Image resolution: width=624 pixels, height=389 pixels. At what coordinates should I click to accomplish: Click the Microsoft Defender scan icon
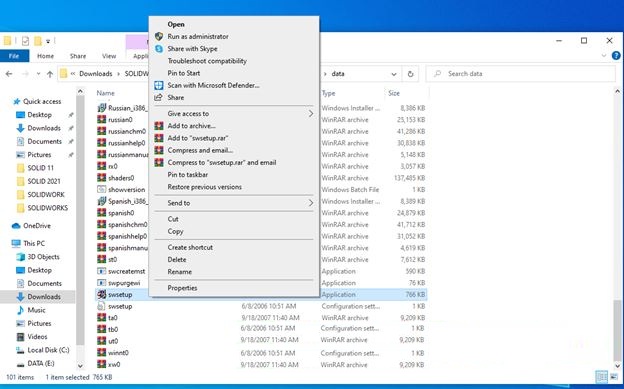tap(159, 85)
